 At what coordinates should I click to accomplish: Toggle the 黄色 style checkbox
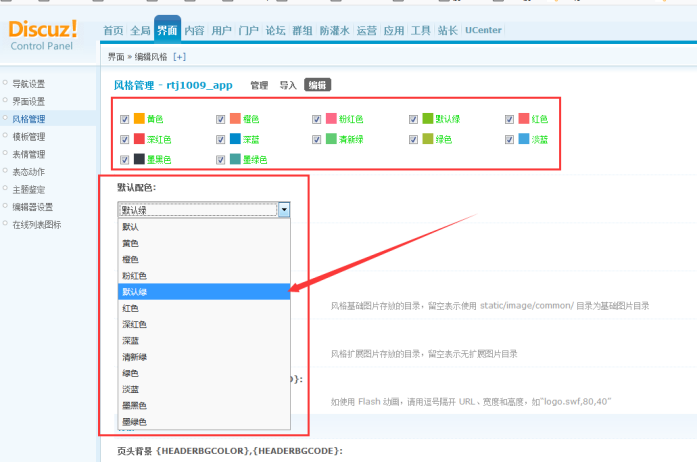[x=124, y=119]
